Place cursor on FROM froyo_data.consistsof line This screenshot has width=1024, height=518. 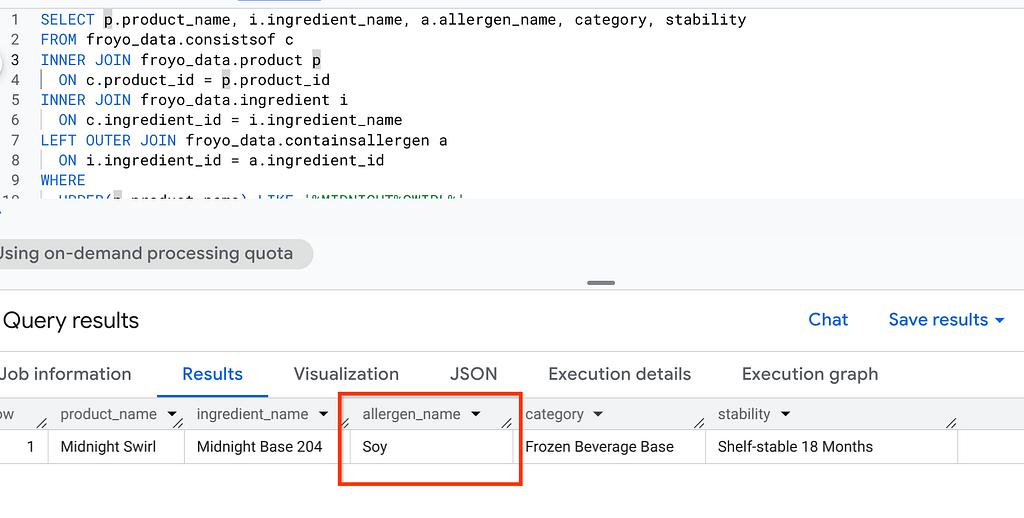tap(167, 40)
